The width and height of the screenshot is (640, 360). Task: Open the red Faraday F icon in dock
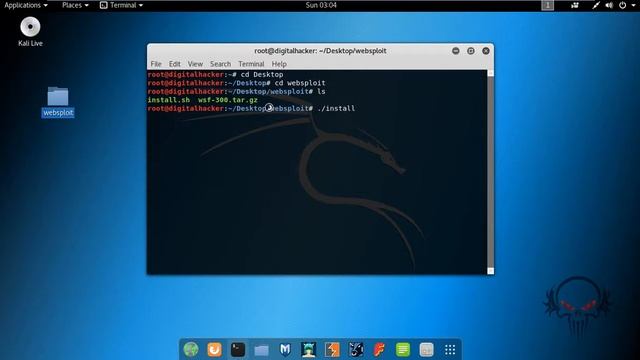[379, 349]
